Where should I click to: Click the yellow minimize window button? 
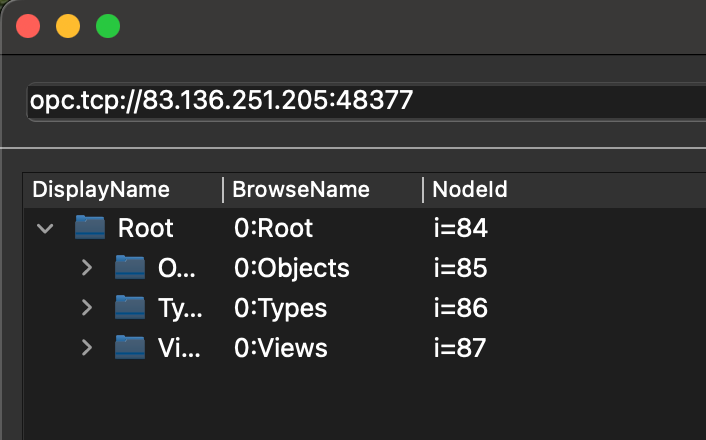[68, 26]
